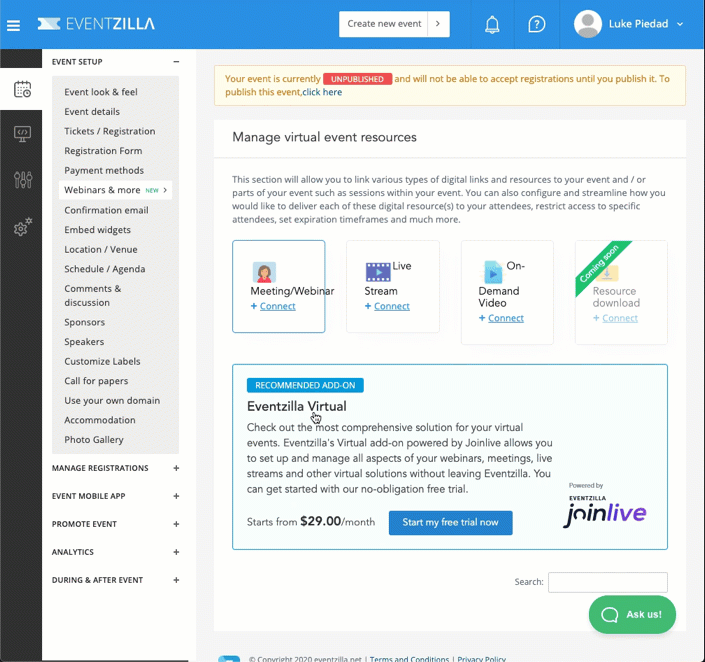Select Webinars & more item
This screenshot has width=705, height=662.
pos(116,190)
